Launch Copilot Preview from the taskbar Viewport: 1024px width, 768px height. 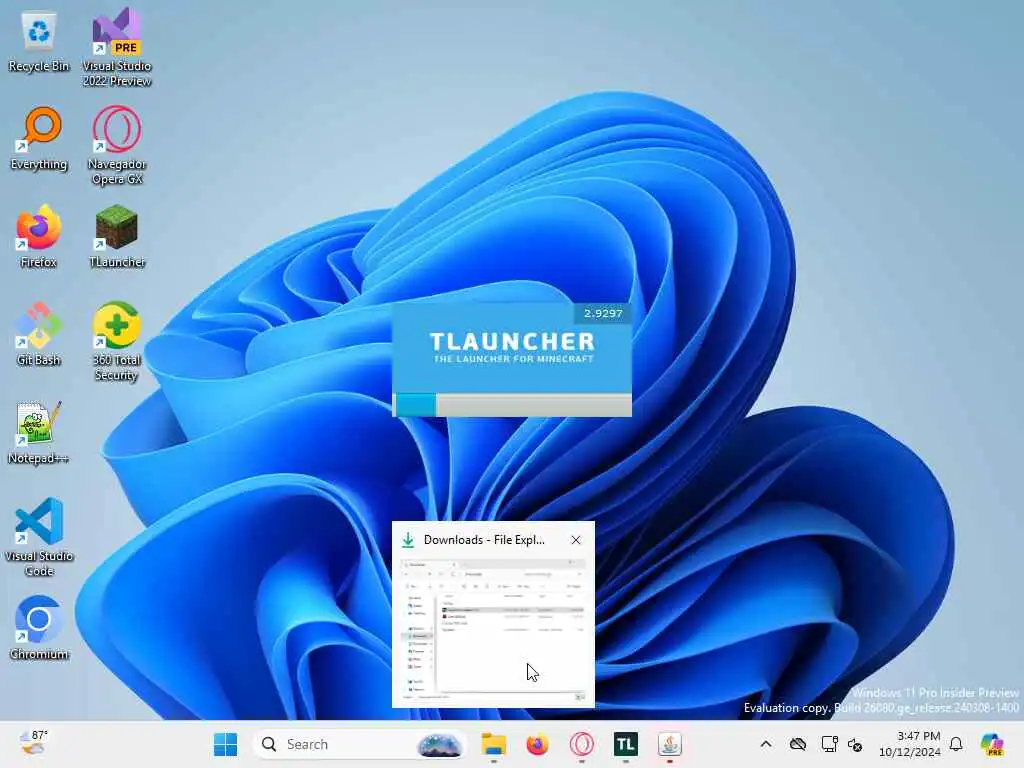point(992,744)
